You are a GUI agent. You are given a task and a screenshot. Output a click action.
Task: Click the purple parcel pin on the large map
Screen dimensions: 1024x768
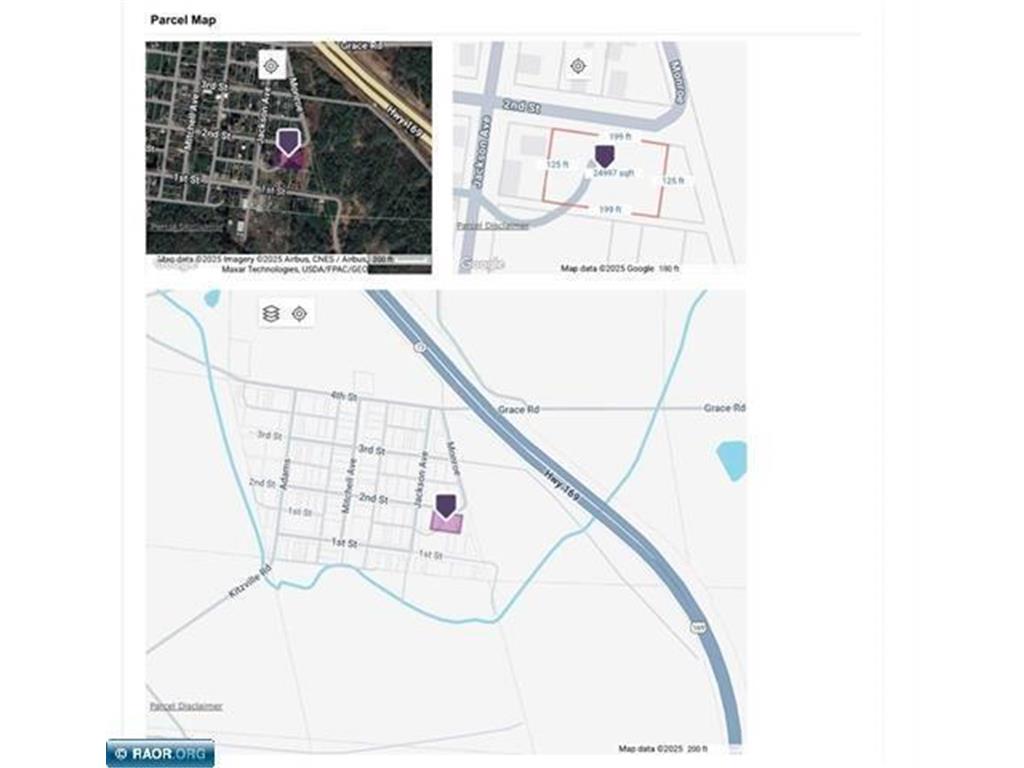tap(445, 505)
